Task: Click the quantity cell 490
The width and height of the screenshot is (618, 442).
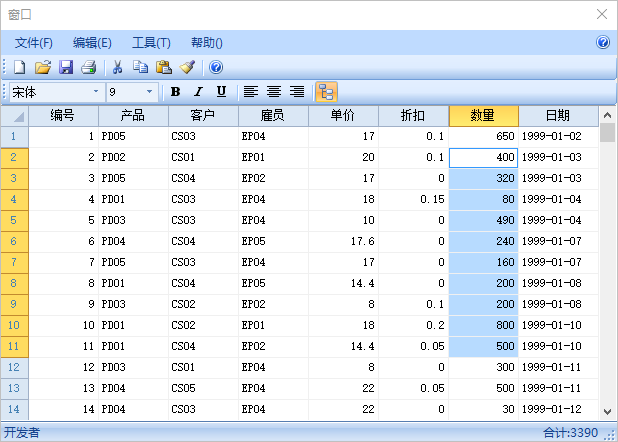Action: pyautogui.click(x=484, y=220)
